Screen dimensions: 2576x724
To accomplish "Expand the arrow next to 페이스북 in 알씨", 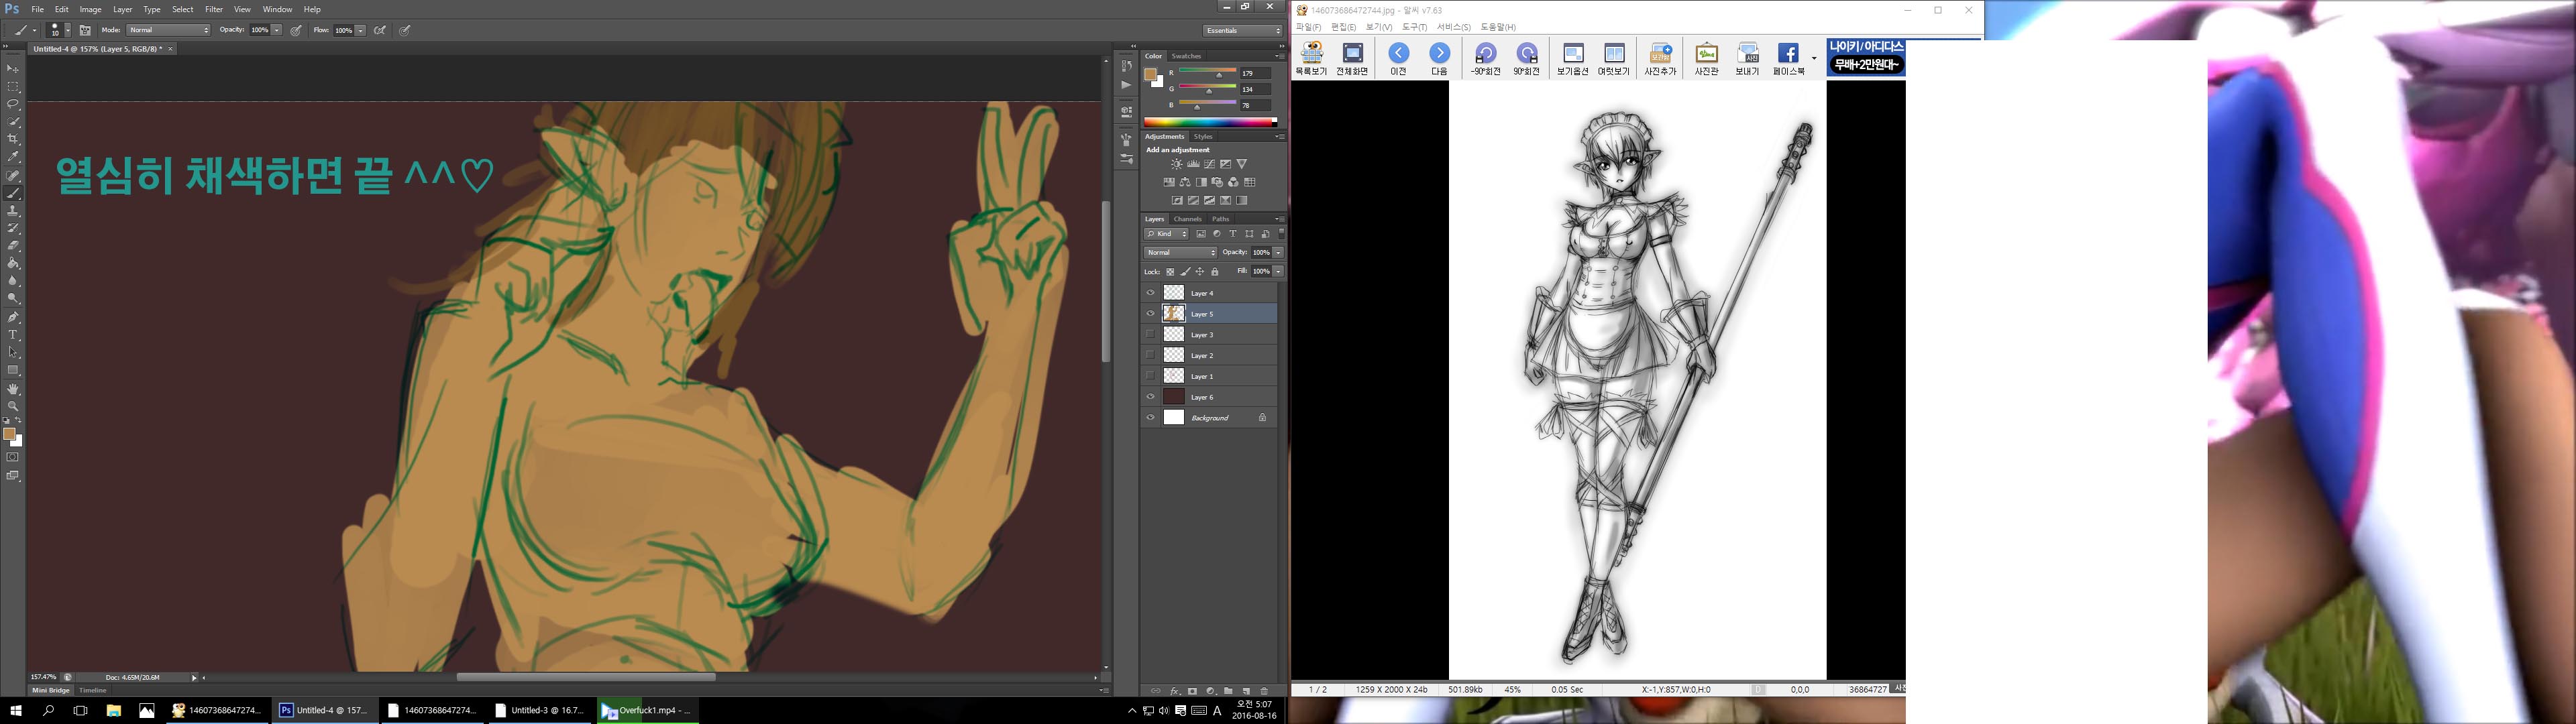I will pos(1814,58).
